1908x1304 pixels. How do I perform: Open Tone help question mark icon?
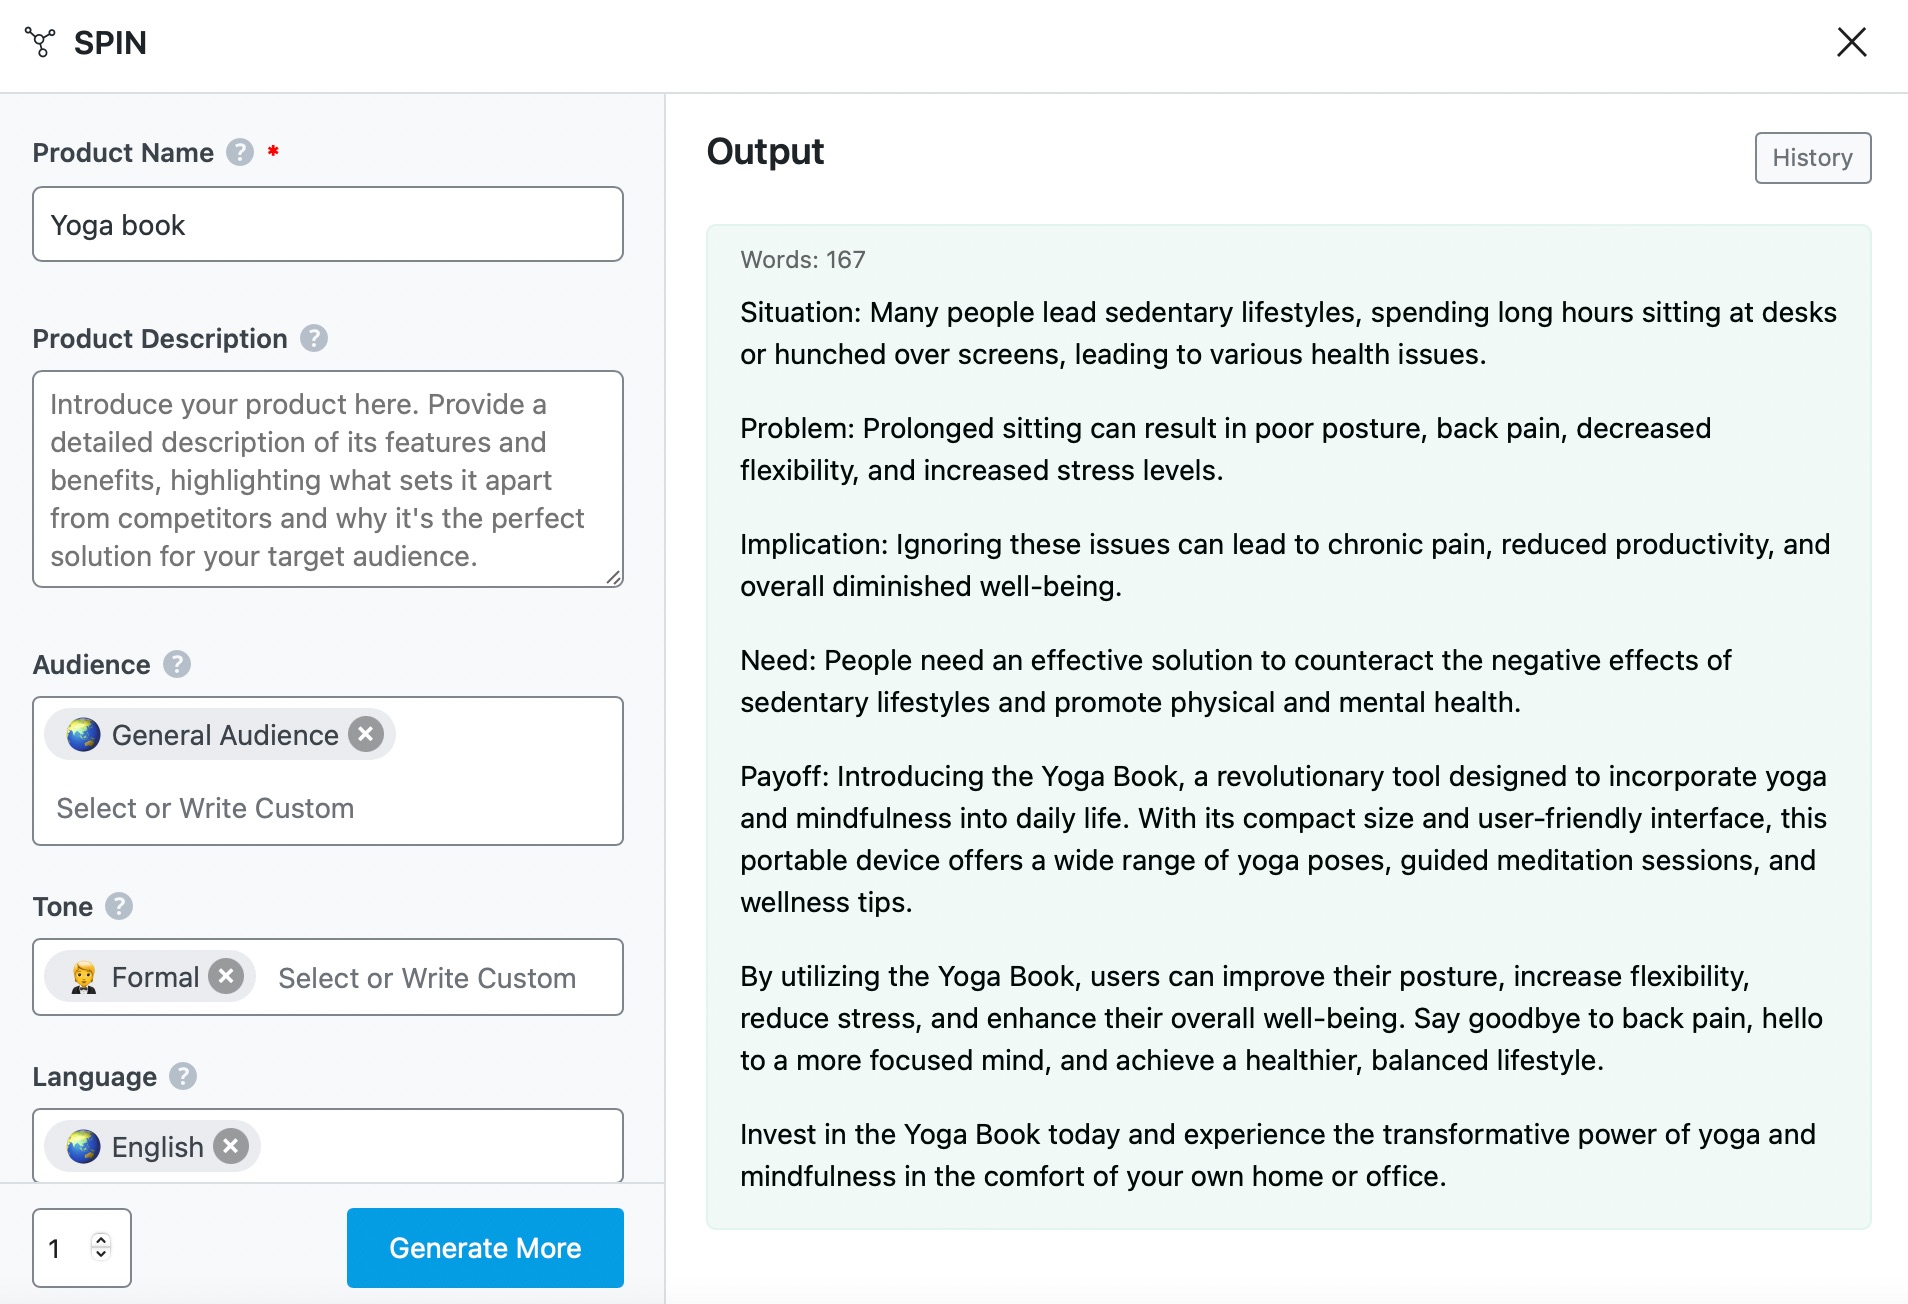pyautogui.click(x=119, y=906)
